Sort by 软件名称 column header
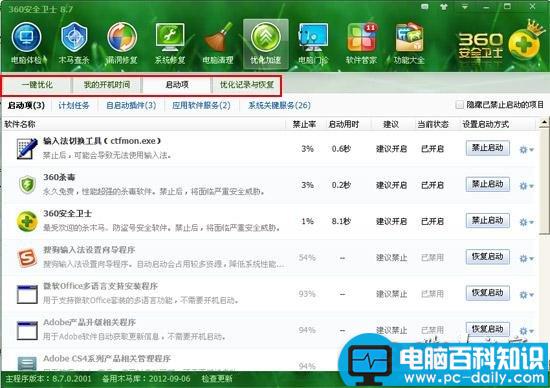This screenshot has width=550, height=388. click(x=20, y=125)
